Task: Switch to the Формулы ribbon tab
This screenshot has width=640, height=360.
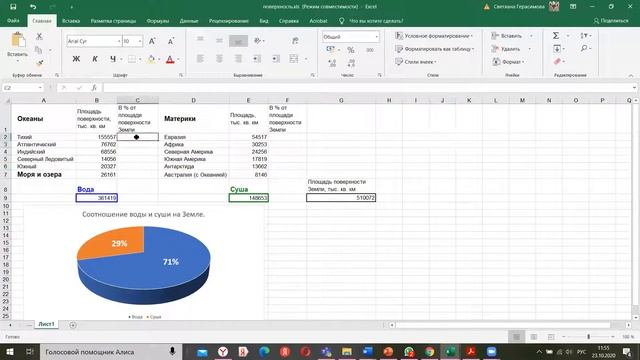Action: pyautogui.click(x=158, y=21)
